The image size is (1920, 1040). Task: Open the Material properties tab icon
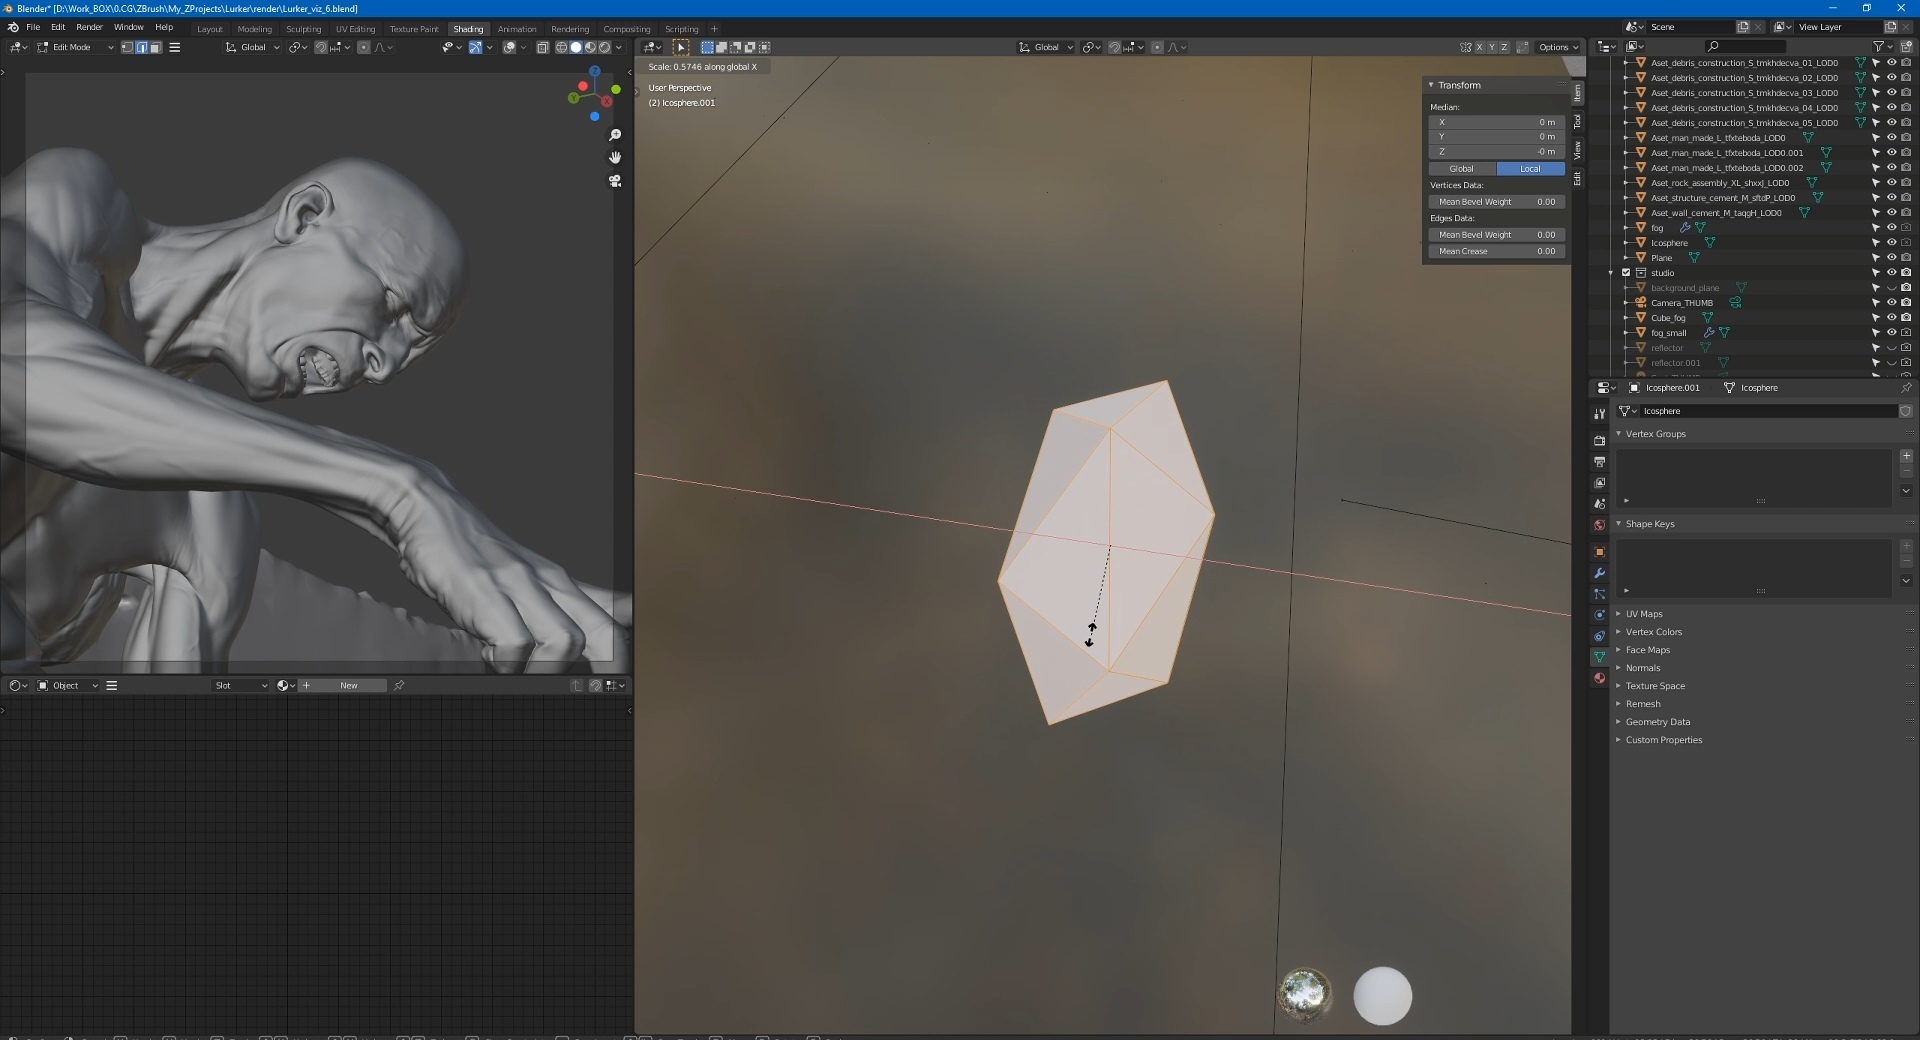[1599, 678]
